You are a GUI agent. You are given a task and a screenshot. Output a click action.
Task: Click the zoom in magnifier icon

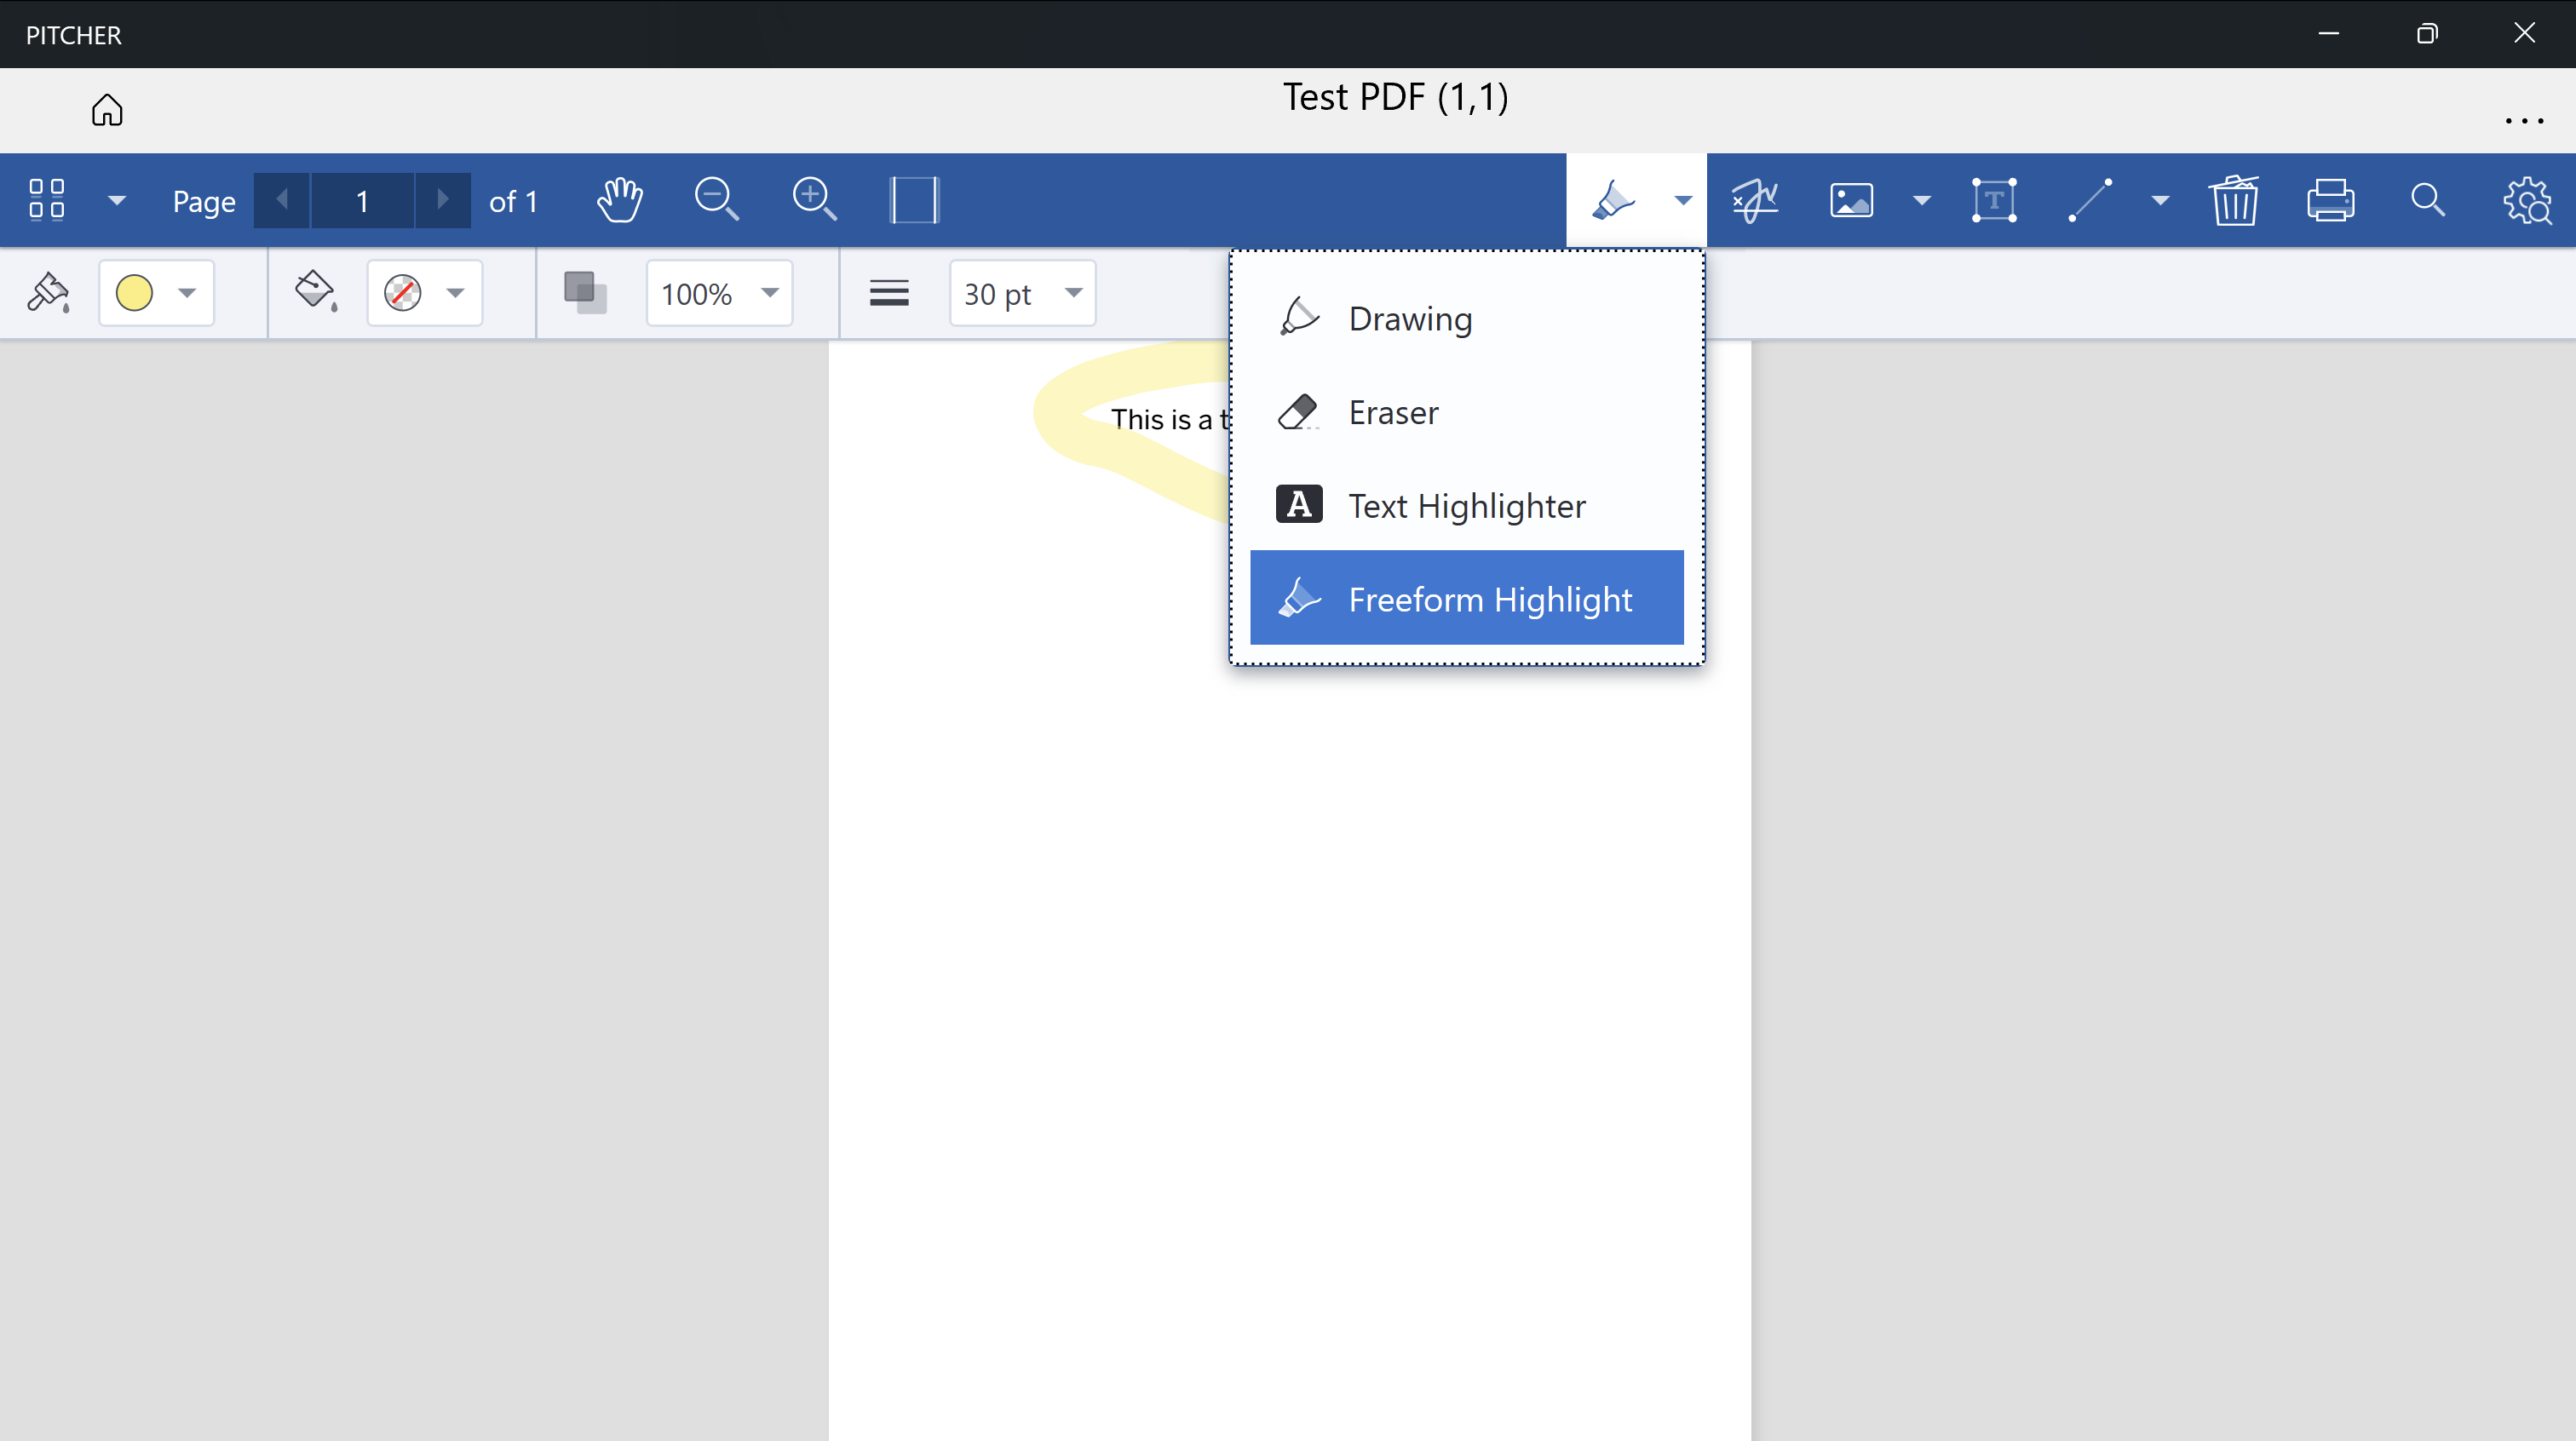[x=814, y=200]
